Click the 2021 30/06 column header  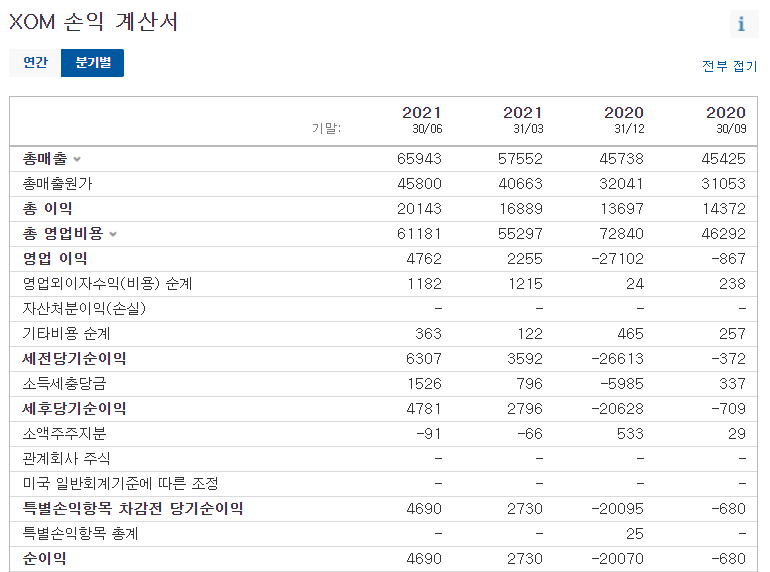(422, 120)
